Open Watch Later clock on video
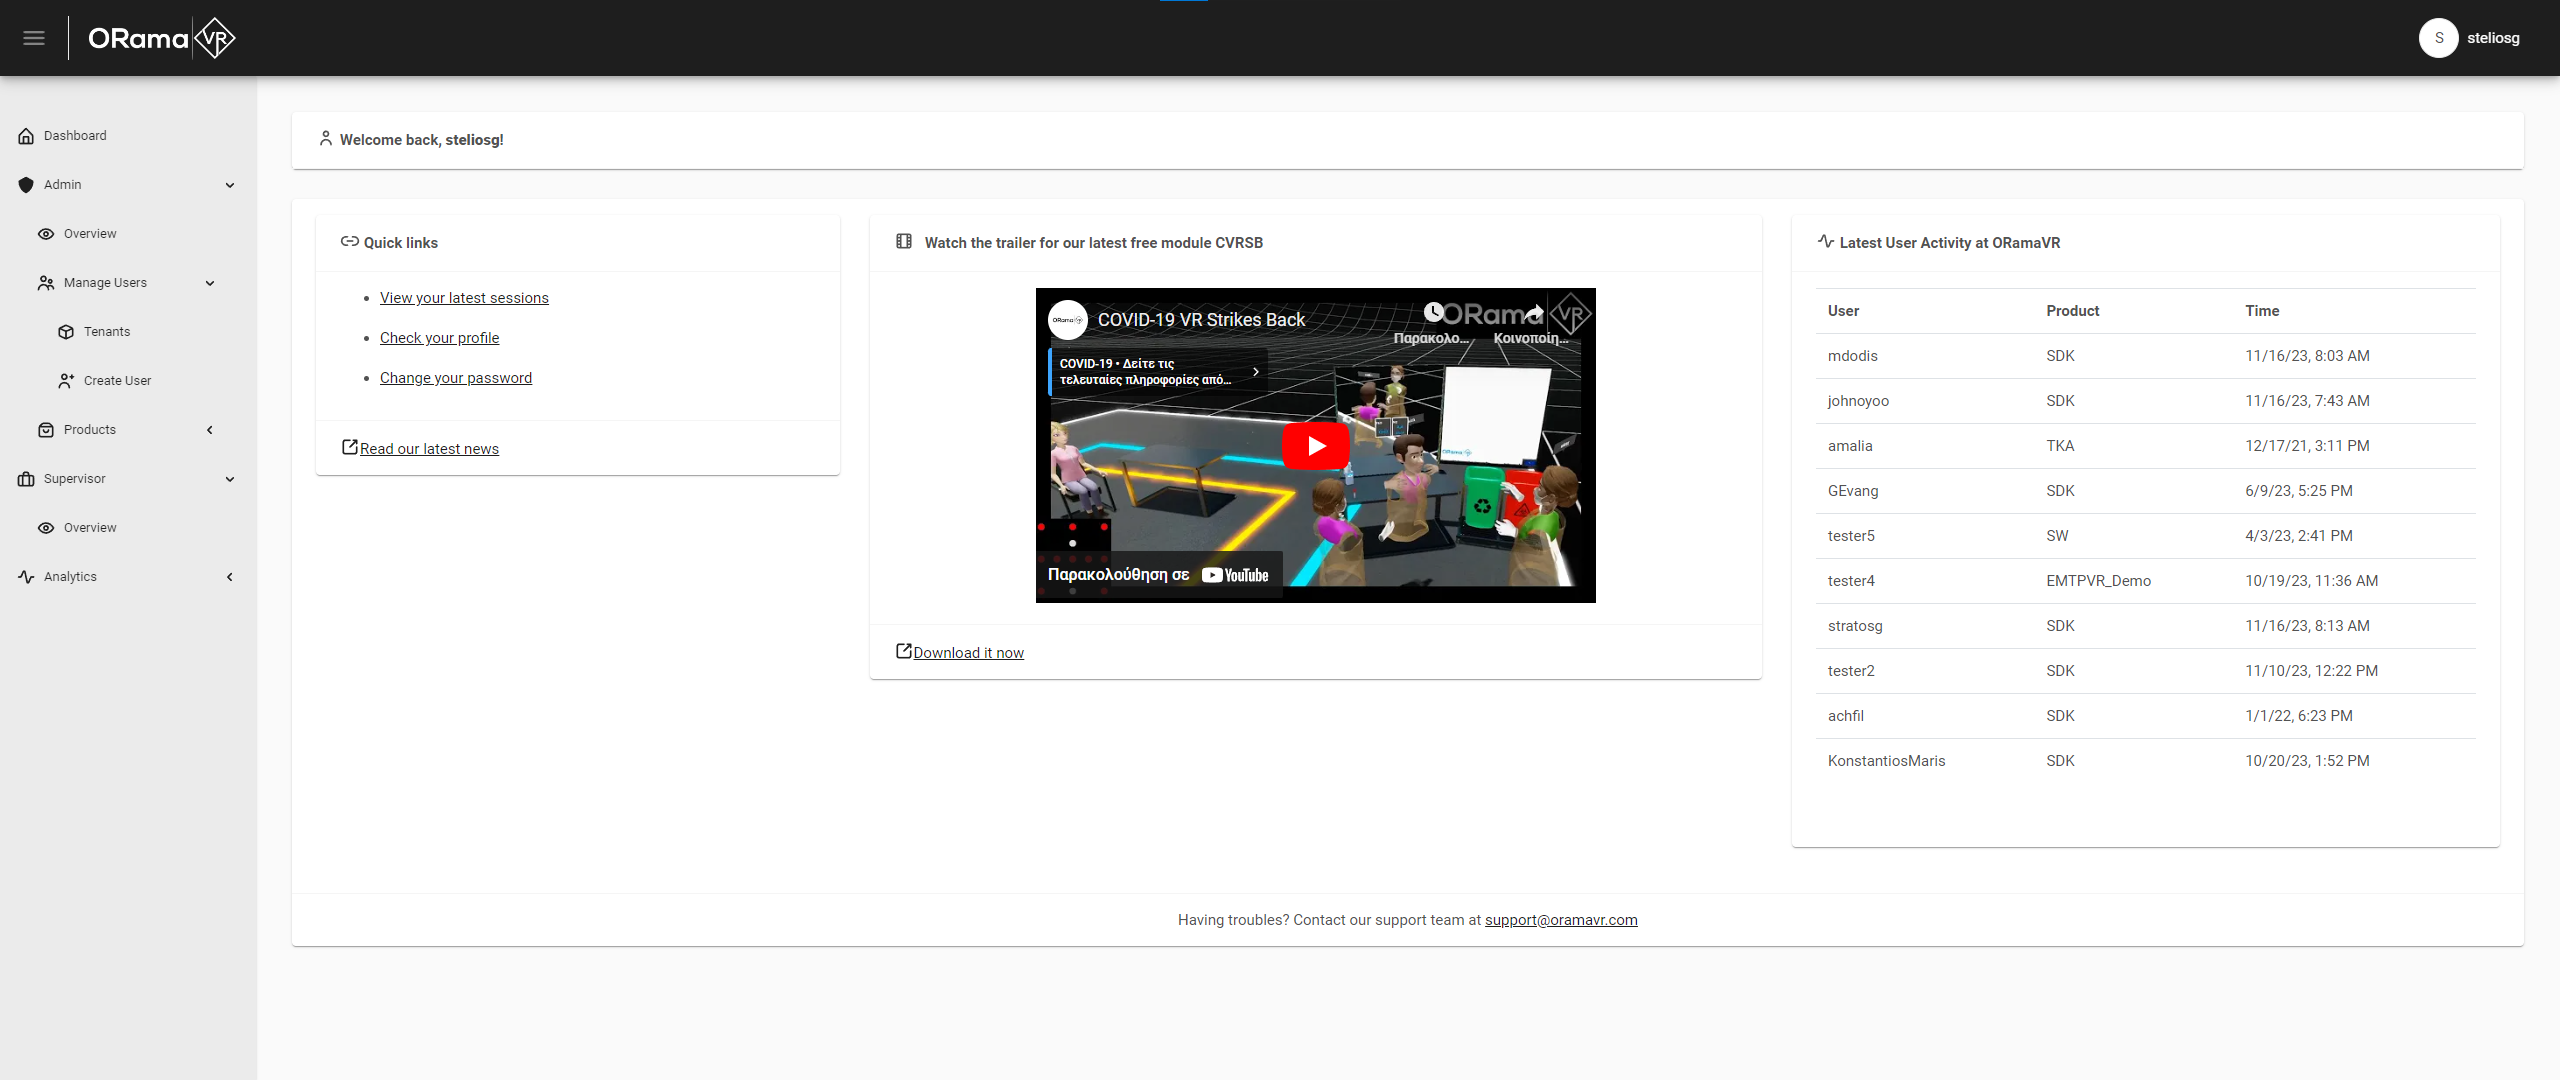 click(x=1433, y=312)
